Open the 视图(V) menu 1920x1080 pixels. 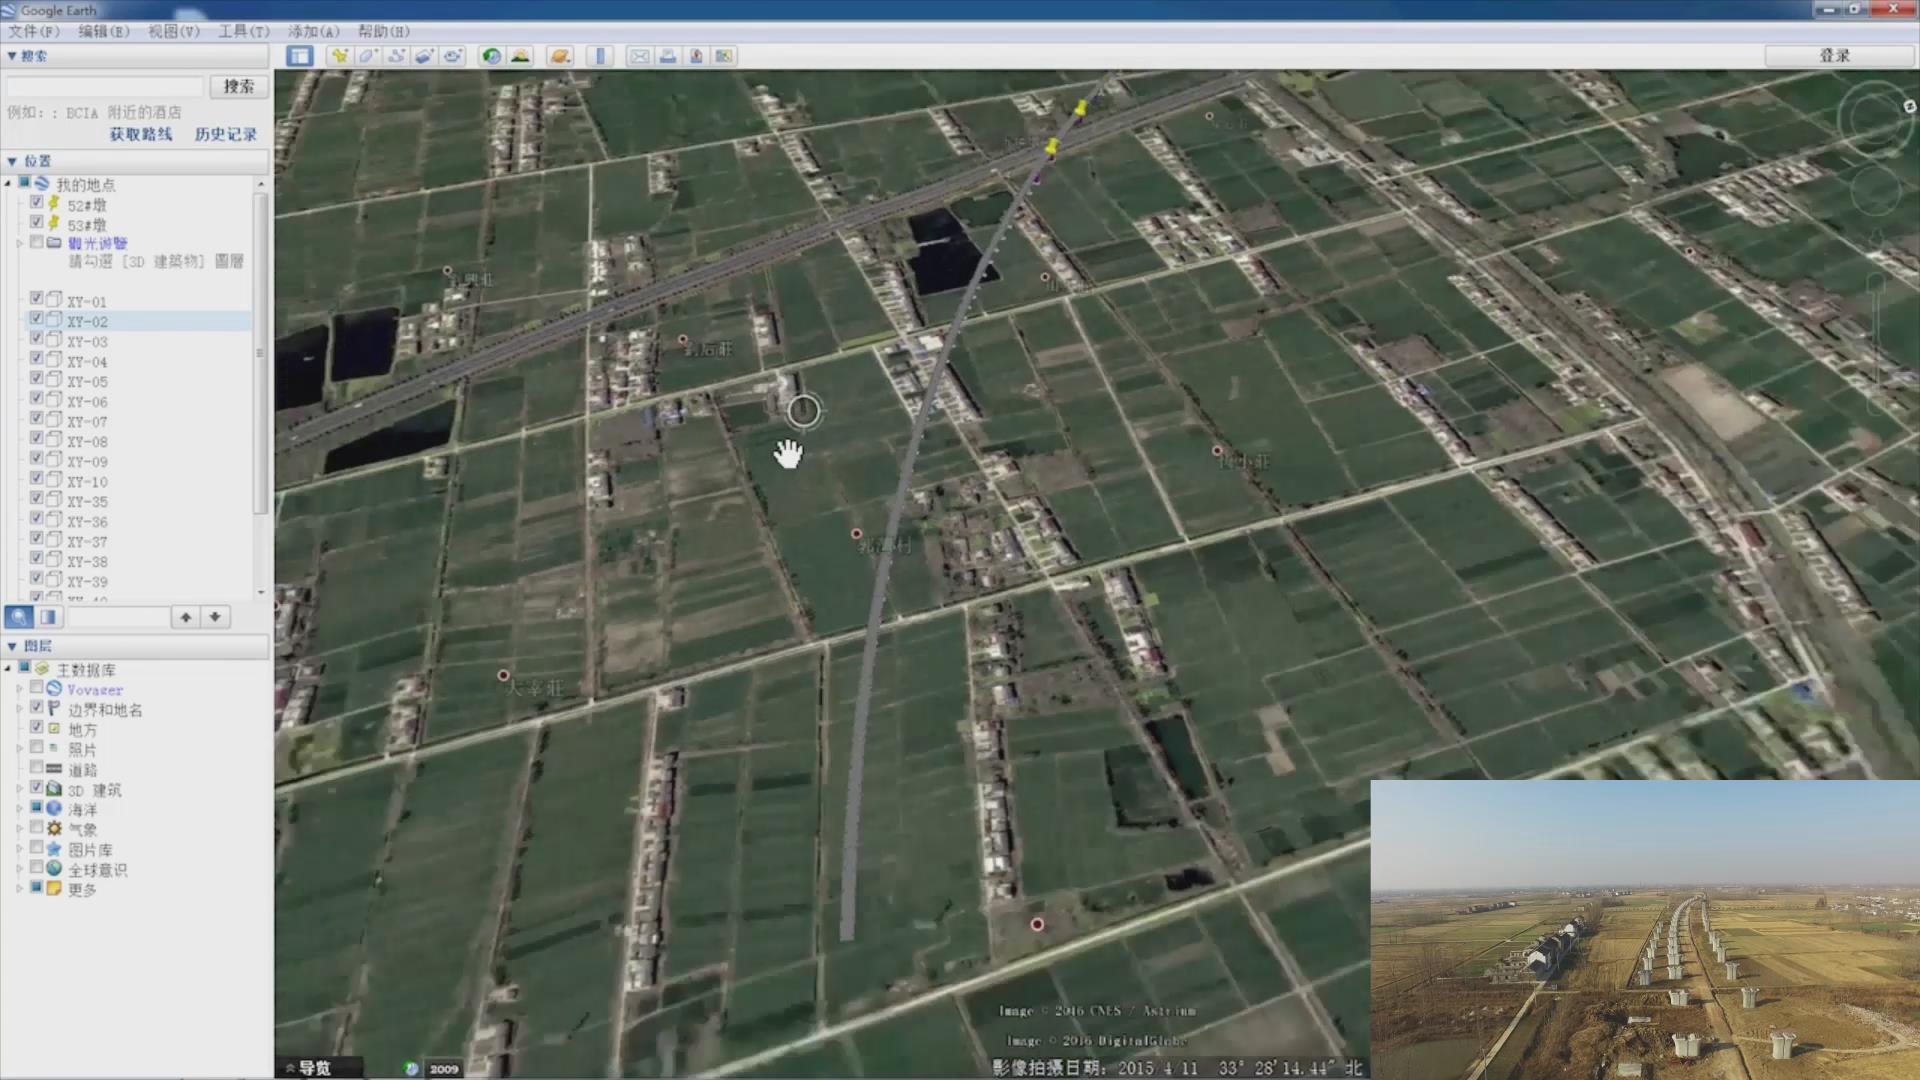[174, 31]
